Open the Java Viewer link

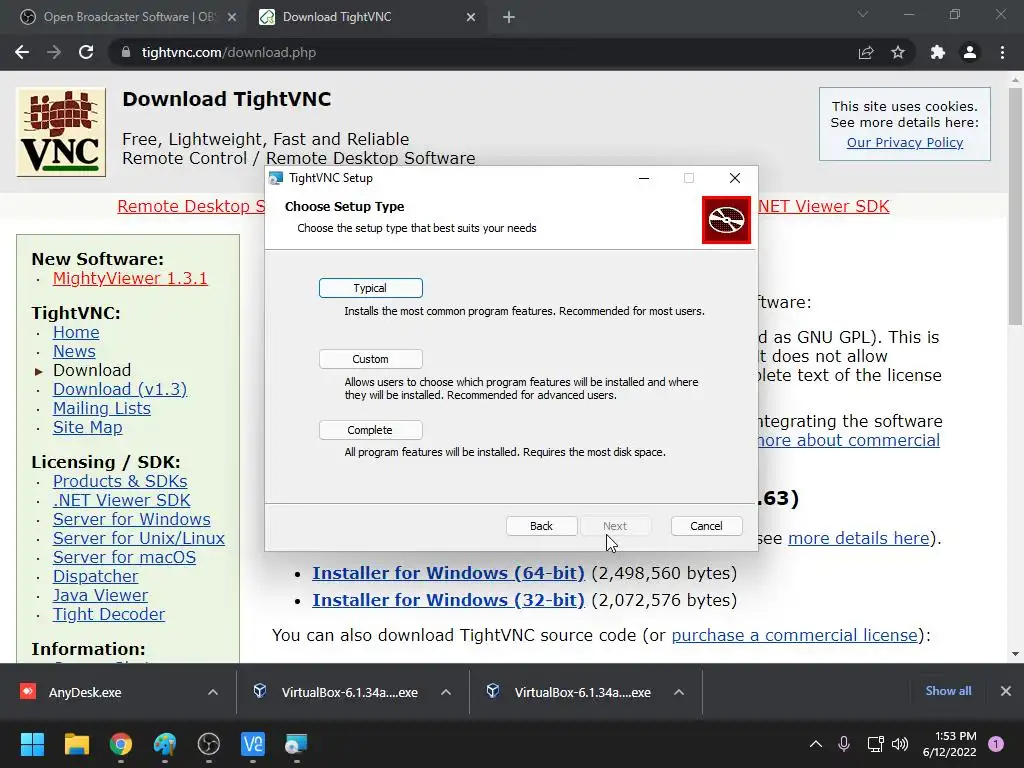(x=100, y=595)
